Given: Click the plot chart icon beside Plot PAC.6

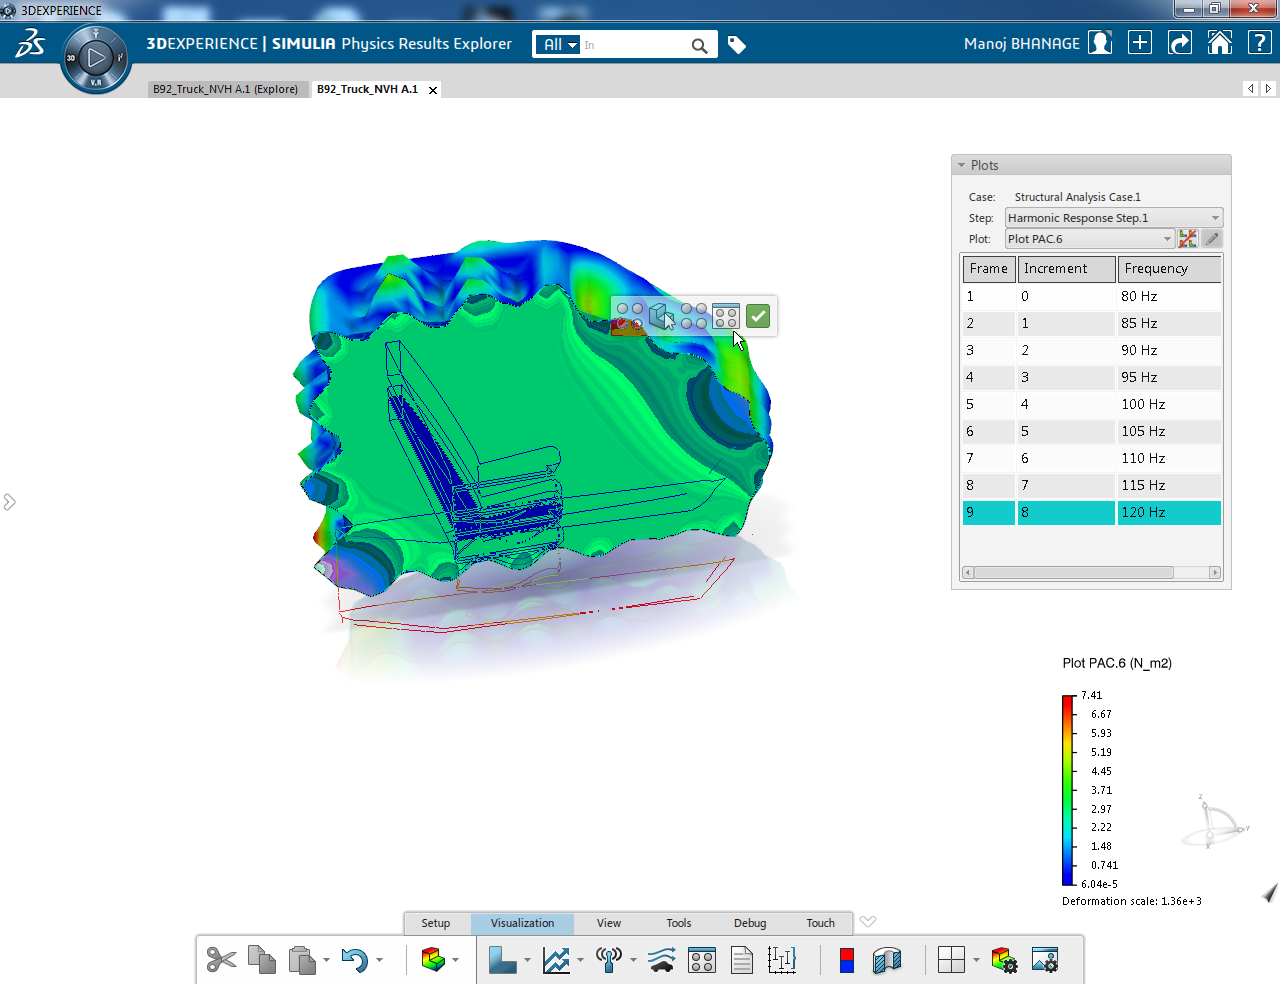Looking at the screenshot, I should click(x=1188, y=239).
